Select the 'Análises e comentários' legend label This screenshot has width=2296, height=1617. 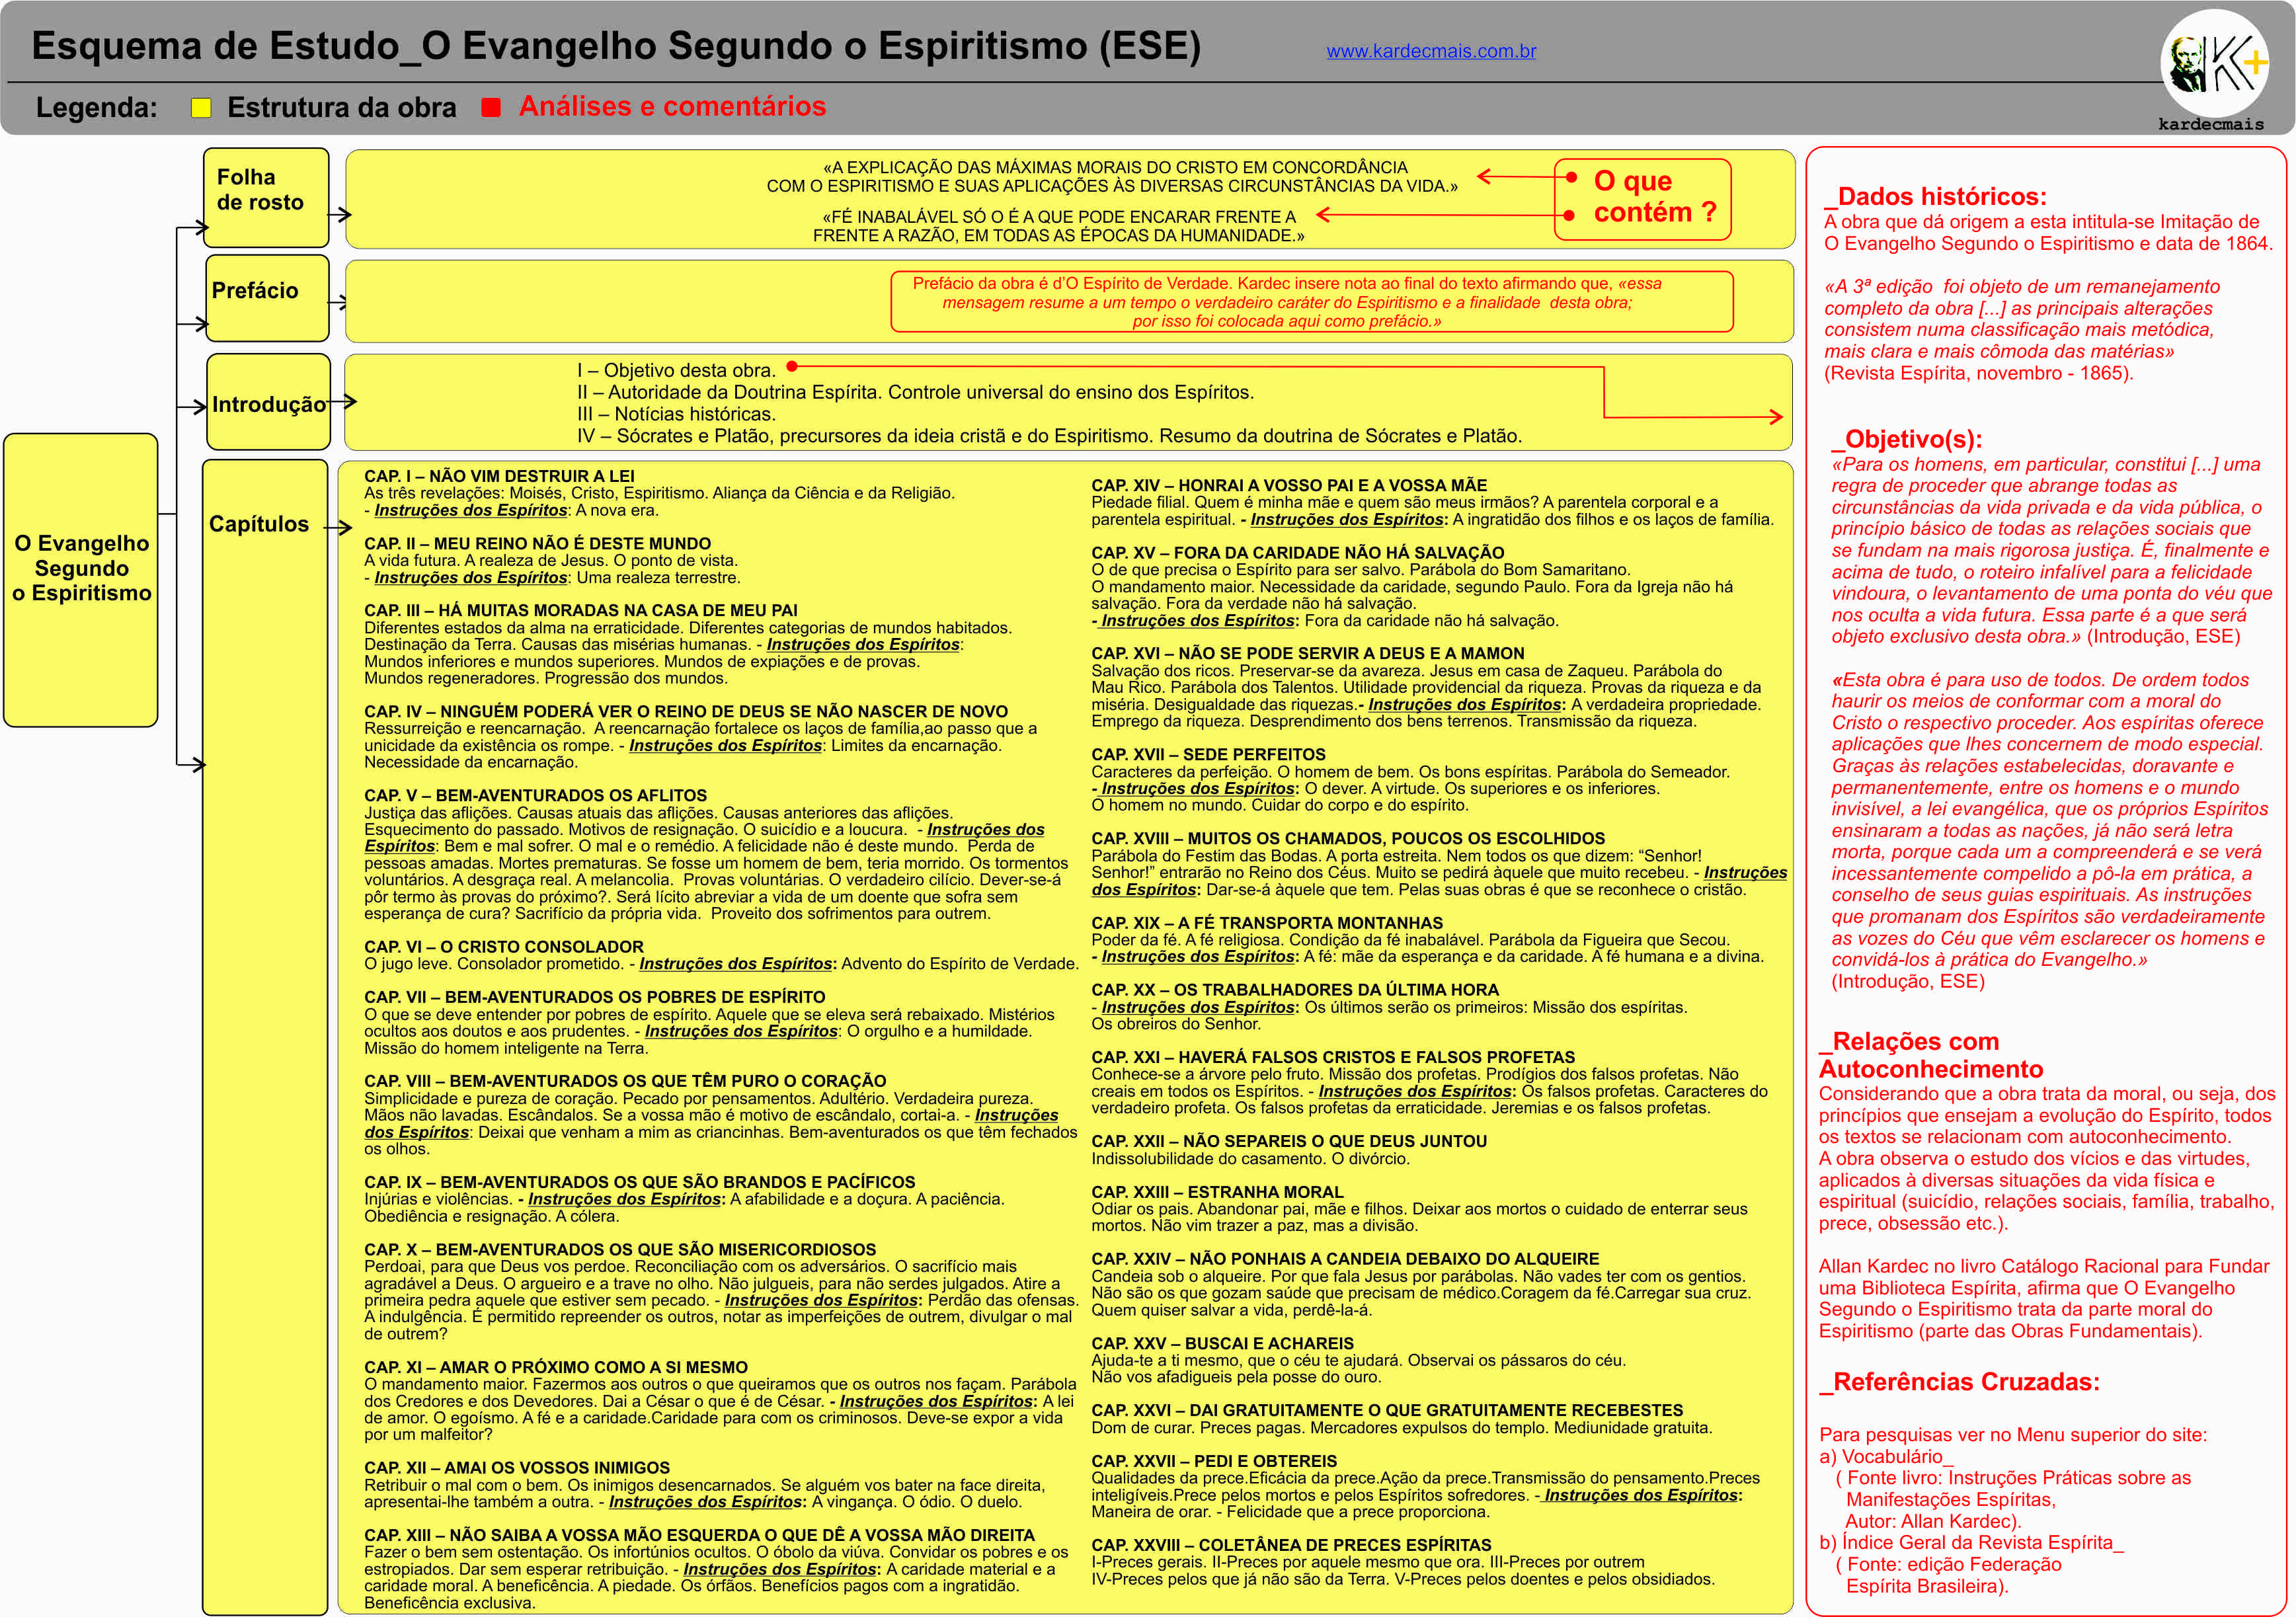(672, 106)
